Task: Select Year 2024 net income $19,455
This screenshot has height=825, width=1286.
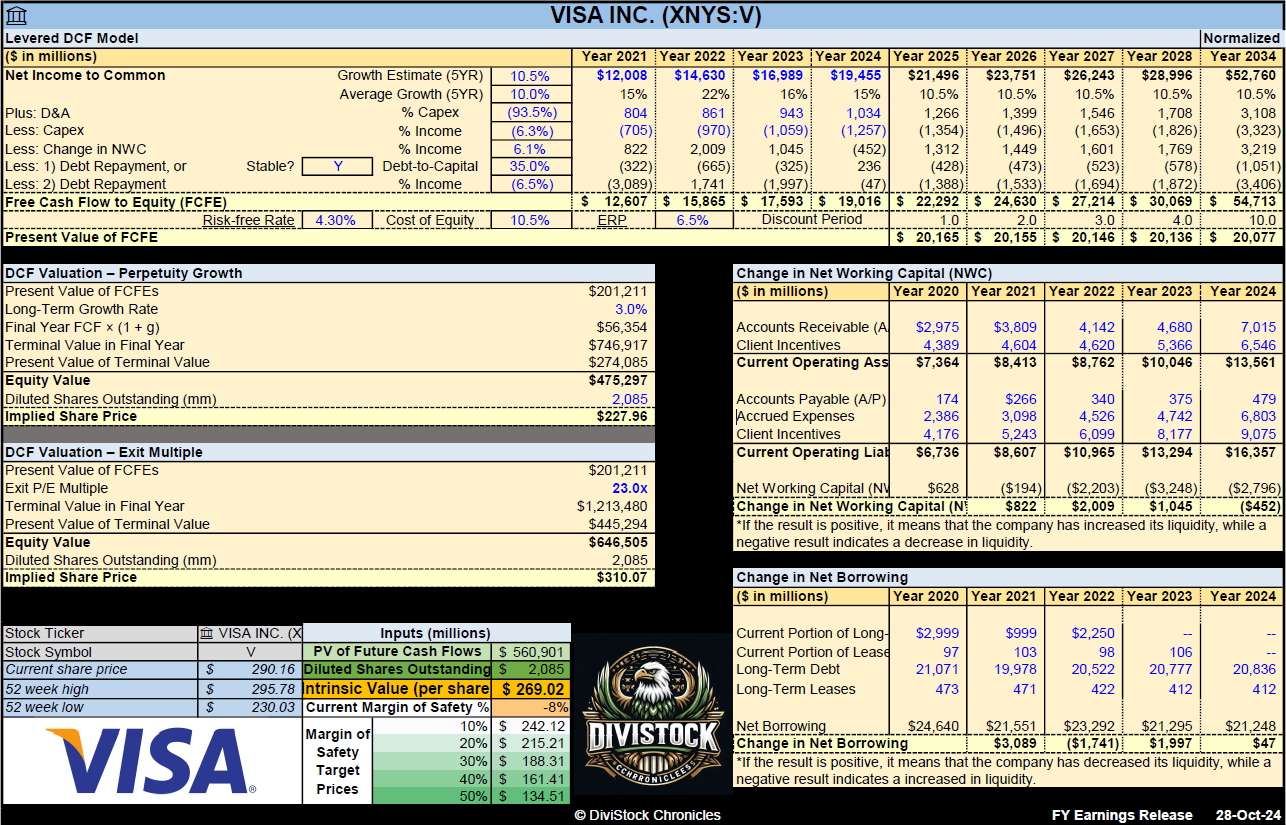Action: 855,76
